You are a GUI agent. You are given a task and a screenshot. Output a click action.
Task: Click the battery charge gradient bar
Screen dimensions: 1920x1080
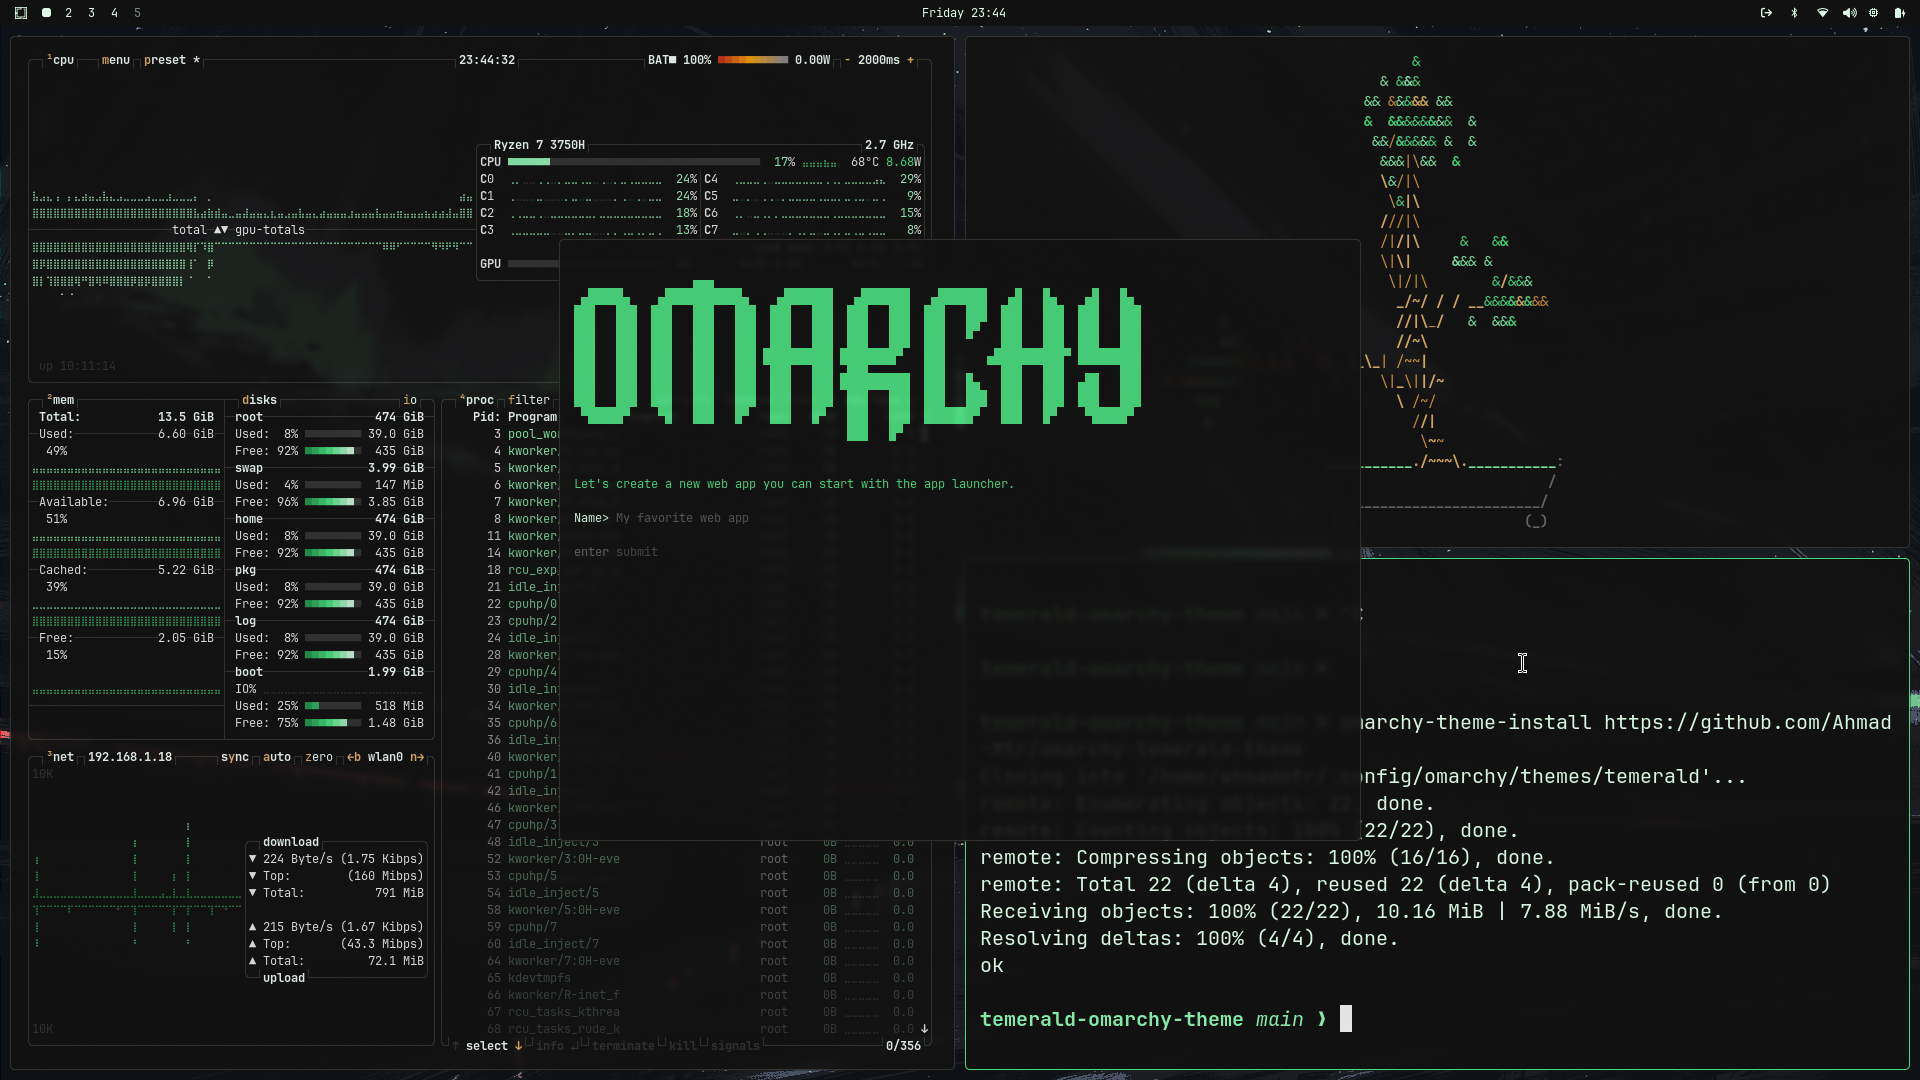tap(753, 59)
